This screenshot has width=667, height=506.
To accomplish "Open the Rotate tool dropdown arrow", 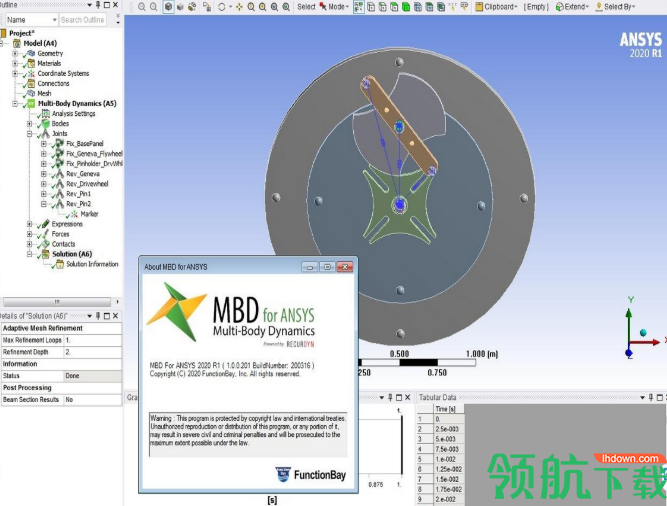I will [x=230, y=7].
